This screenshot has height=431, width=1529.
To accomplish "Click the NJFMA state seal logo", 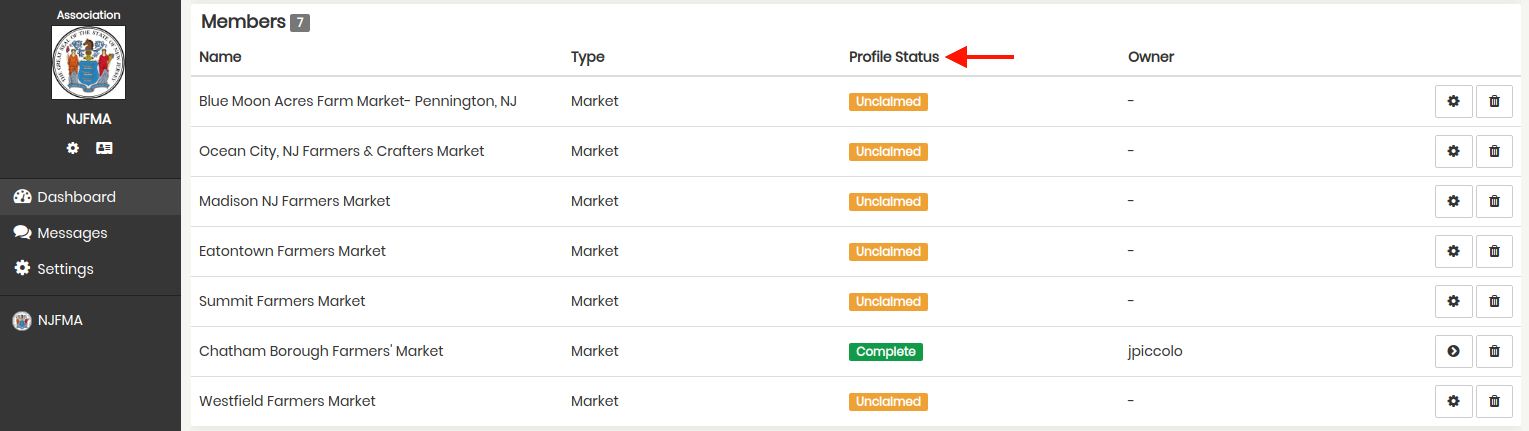I will pos(89,62).
